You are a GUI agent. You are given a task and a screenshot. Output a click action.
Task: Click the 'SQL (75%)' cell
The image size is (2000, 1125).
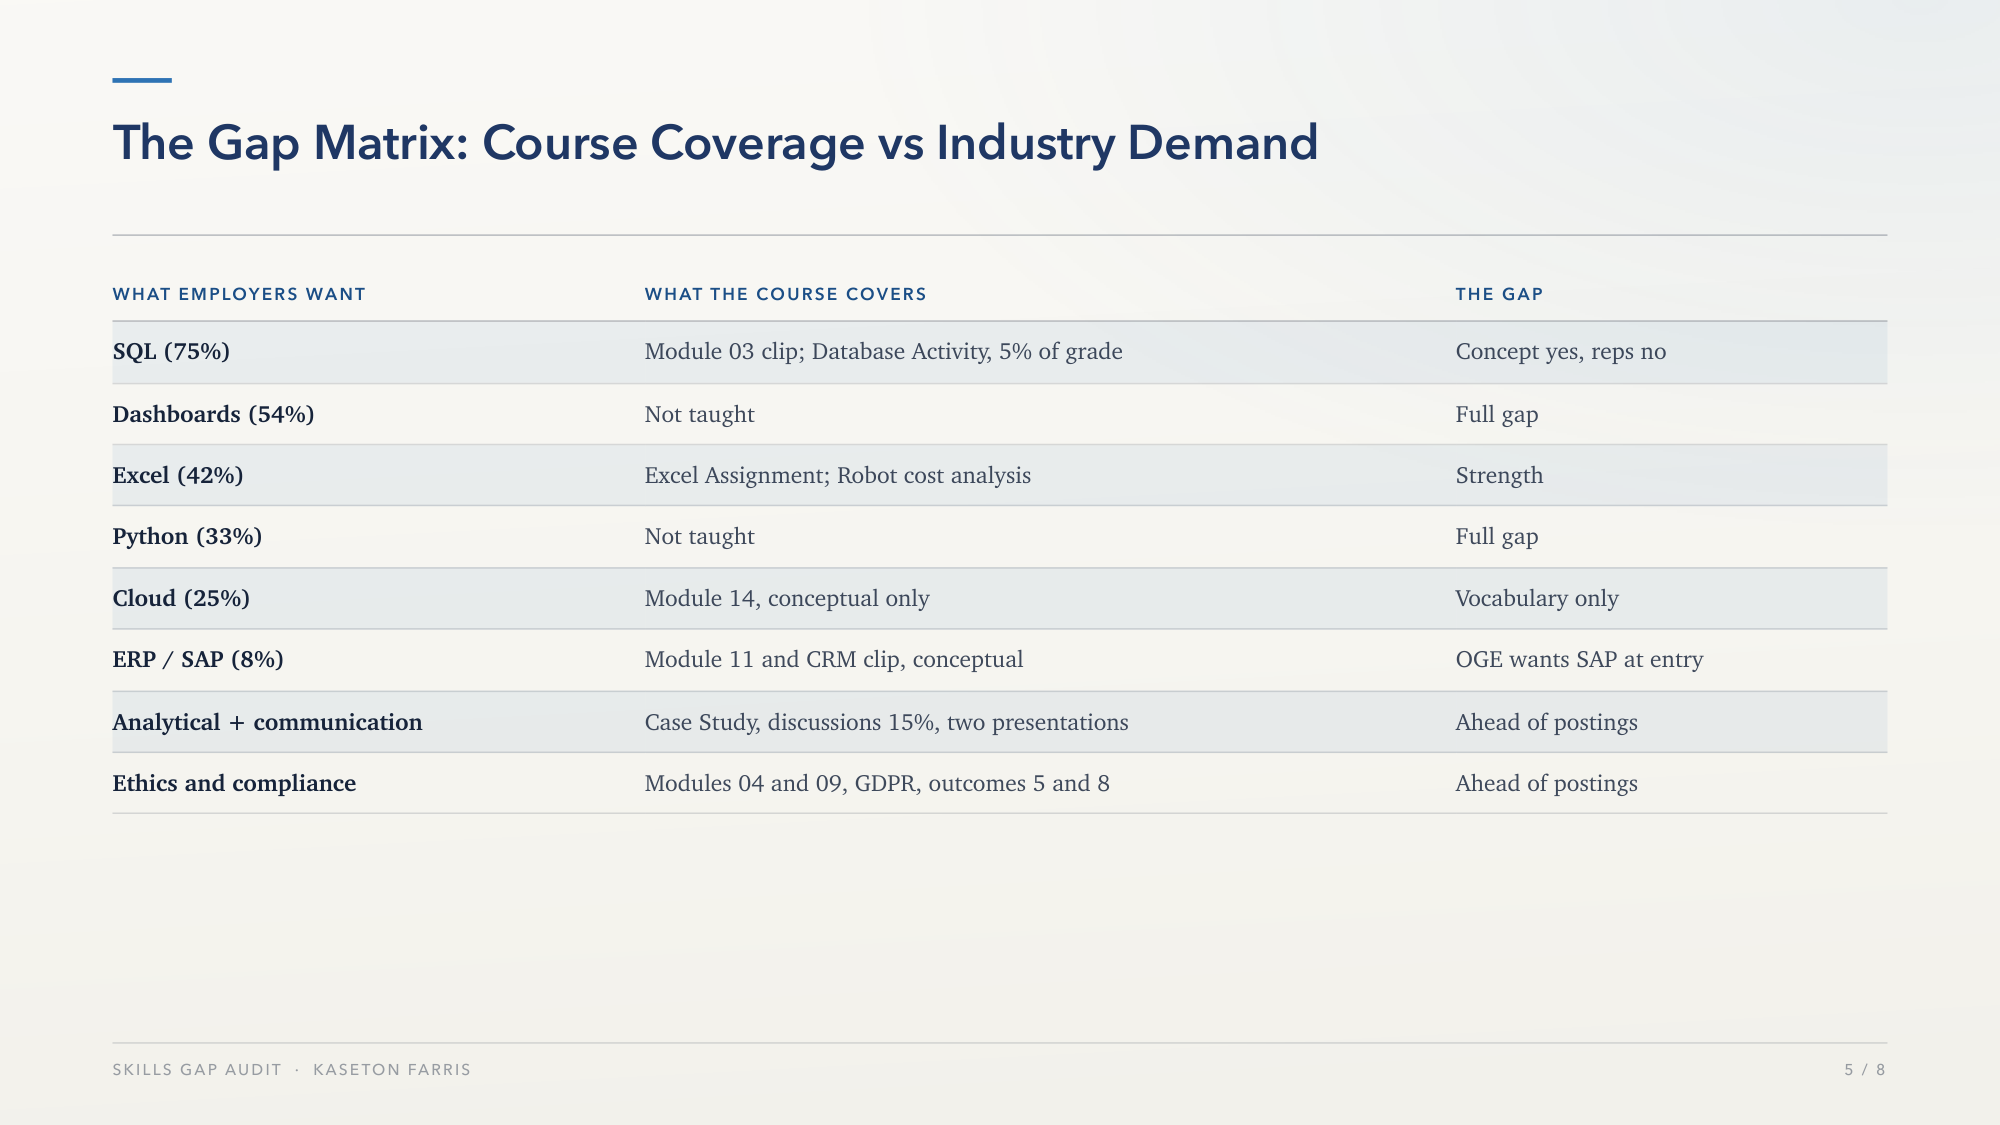(171, 351)
